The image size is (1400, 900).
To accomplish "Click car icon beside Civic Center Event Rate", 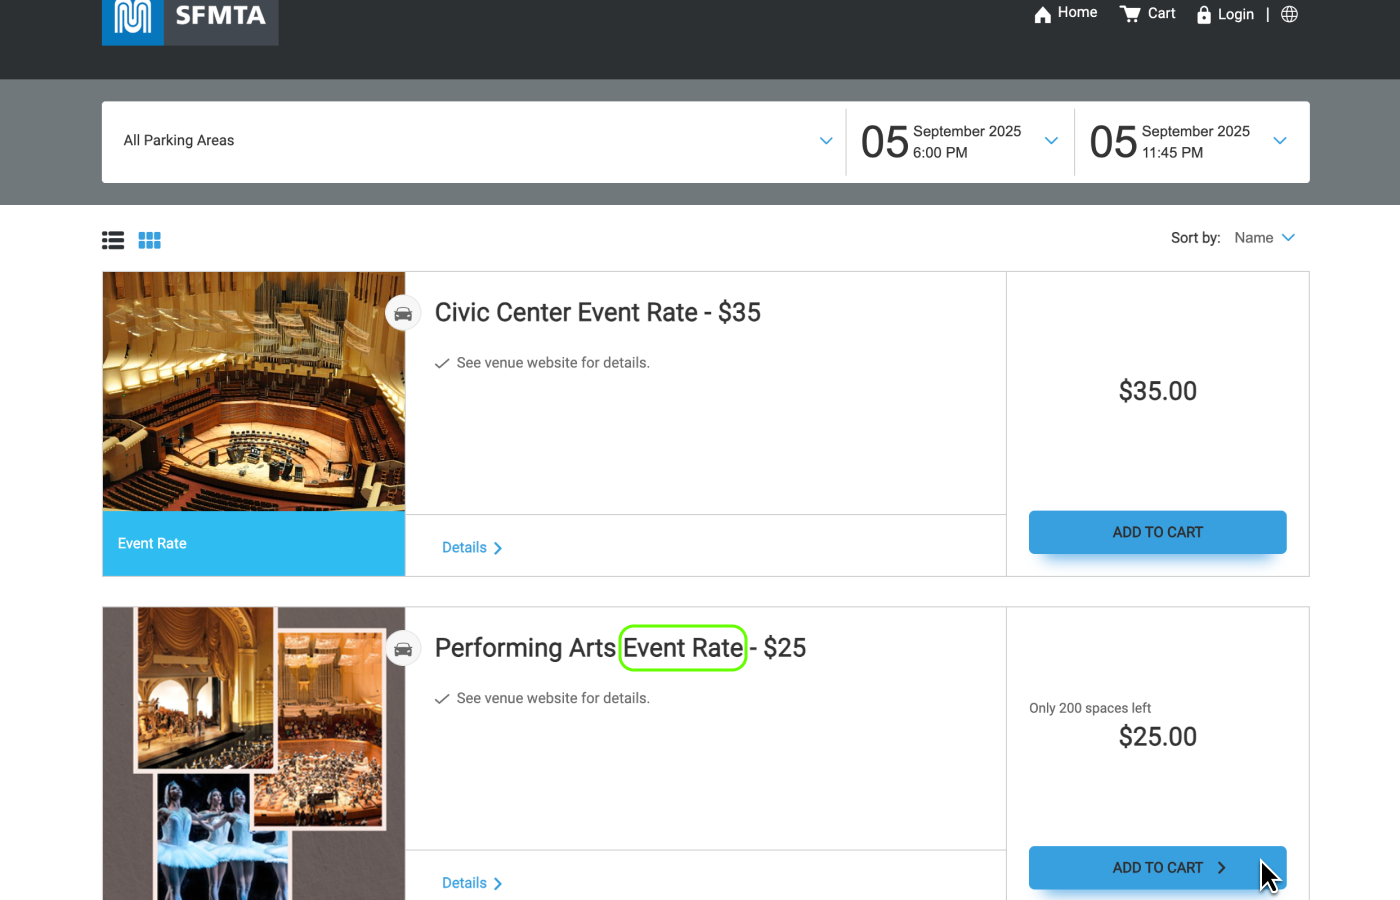I will 403,314.
